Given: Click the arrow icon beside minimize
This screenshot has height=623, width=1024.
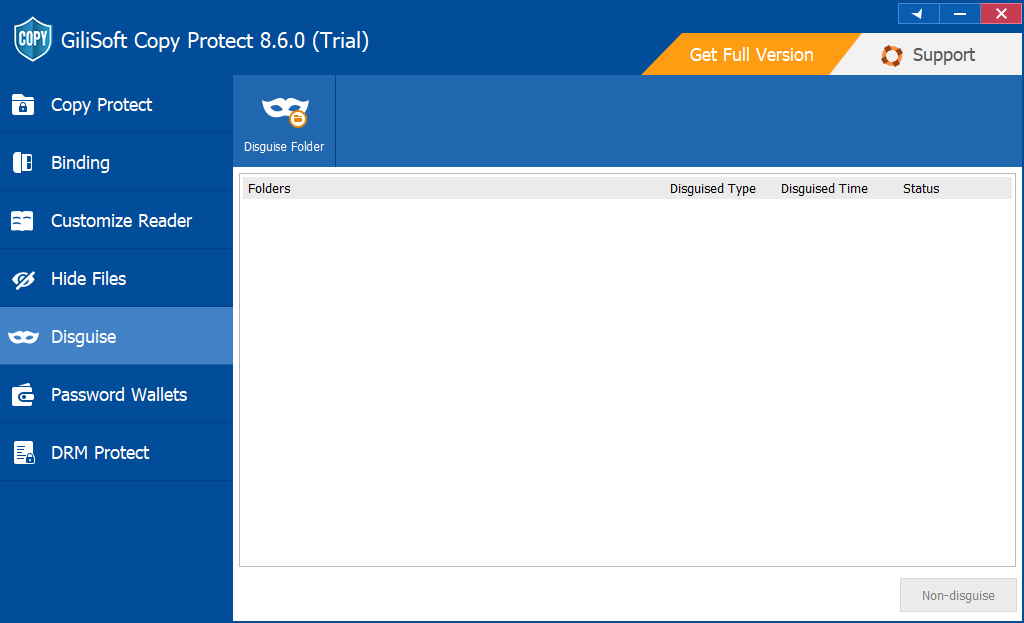Looking at the screenshot, I should (918, 14).
